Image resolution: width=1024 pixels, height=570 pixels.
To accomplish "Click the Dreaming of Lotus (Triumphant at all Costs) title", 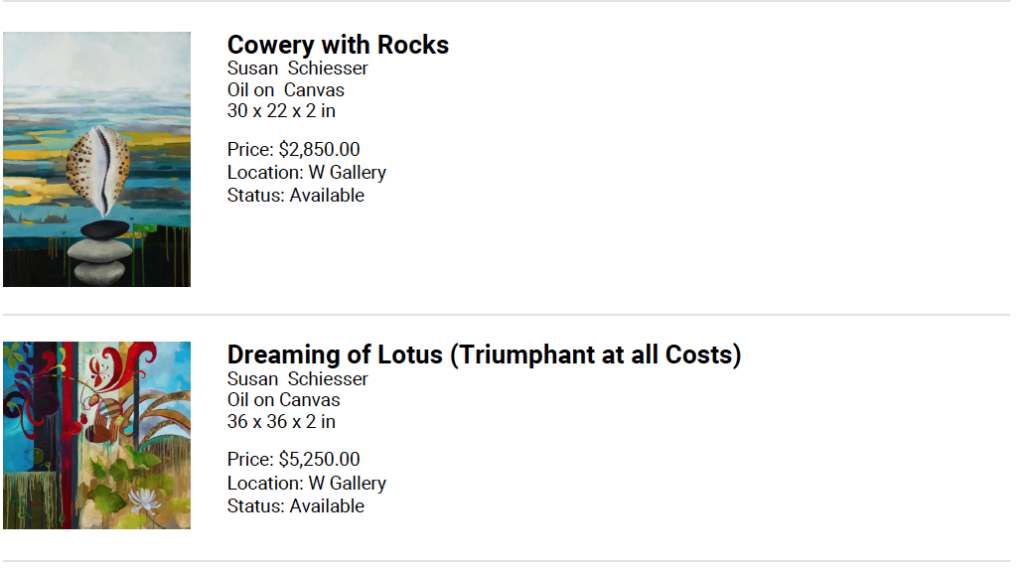I will tap(484, 355).
